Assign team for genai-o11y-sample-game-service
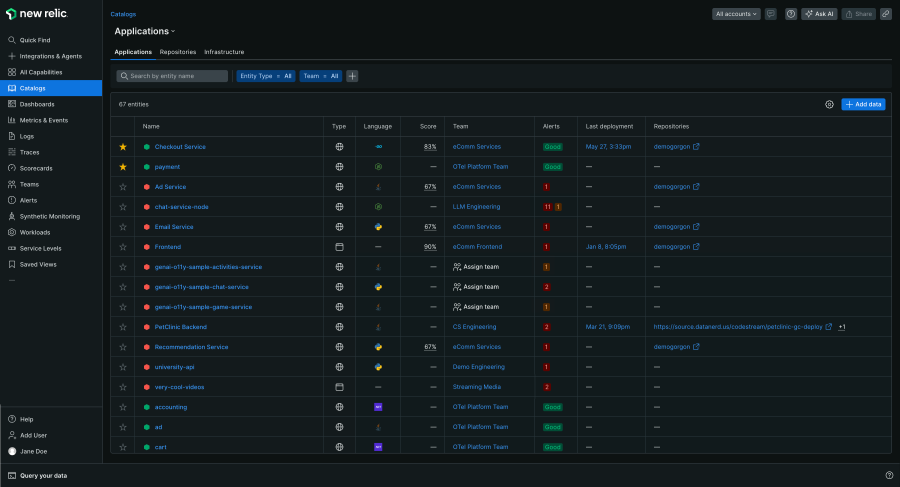 click(x=476, y=307)
